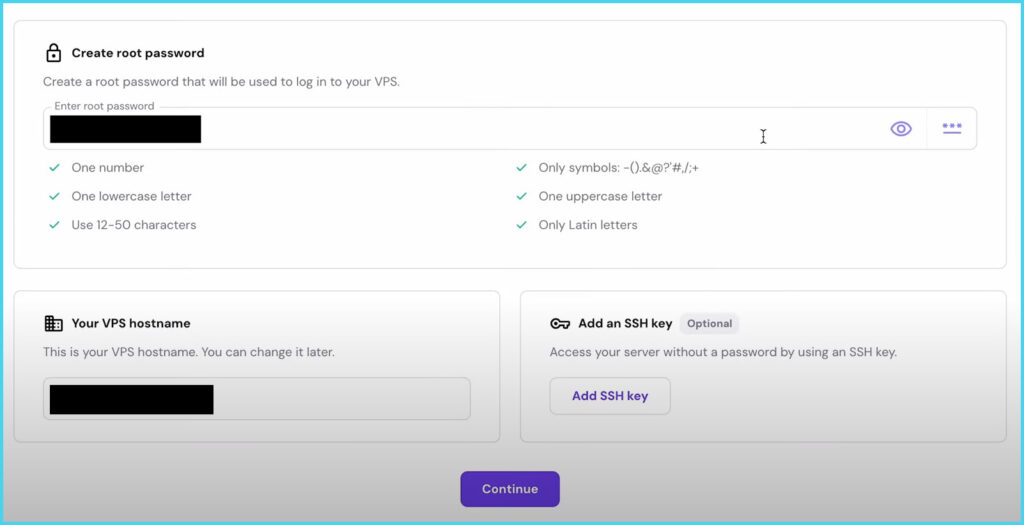Click the key icon beside Add an SSH key
This screenshot has width=1024, height=525.
tap(560, 323)
